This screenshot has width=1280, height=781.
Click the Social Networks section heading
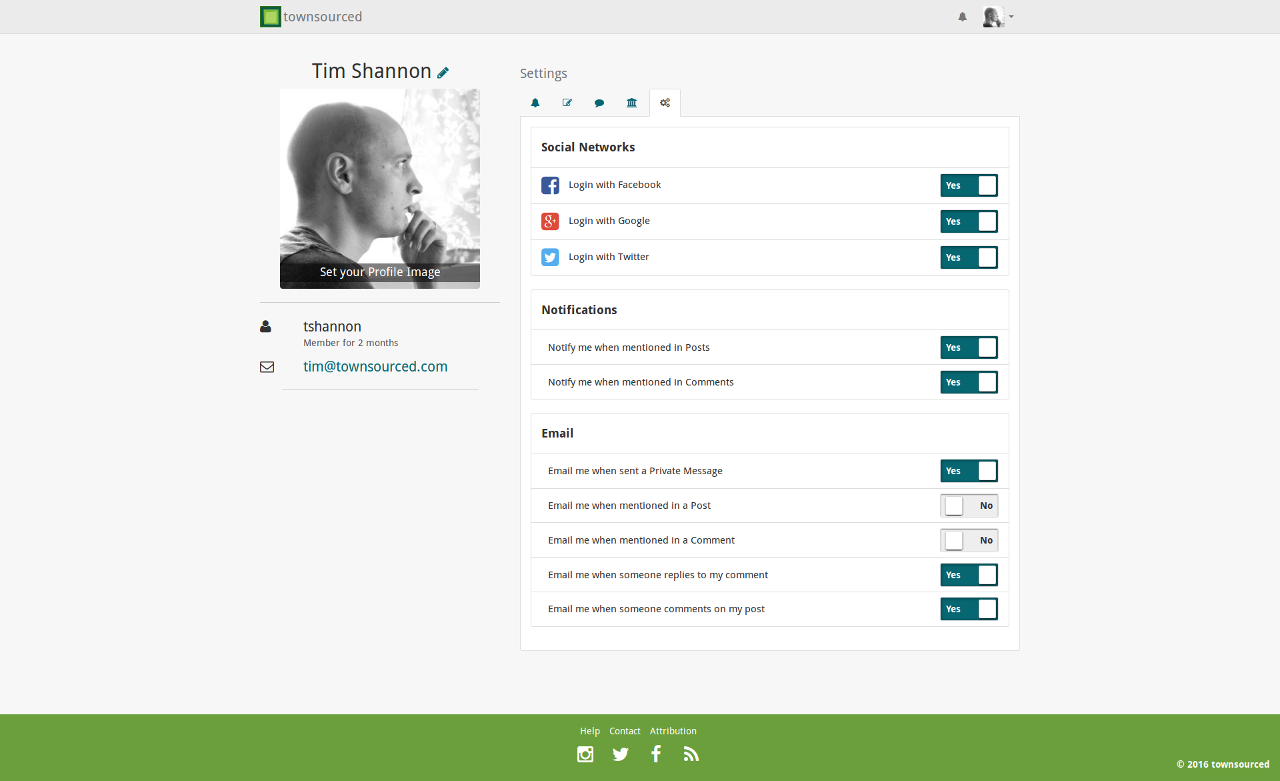click(588, 147)
